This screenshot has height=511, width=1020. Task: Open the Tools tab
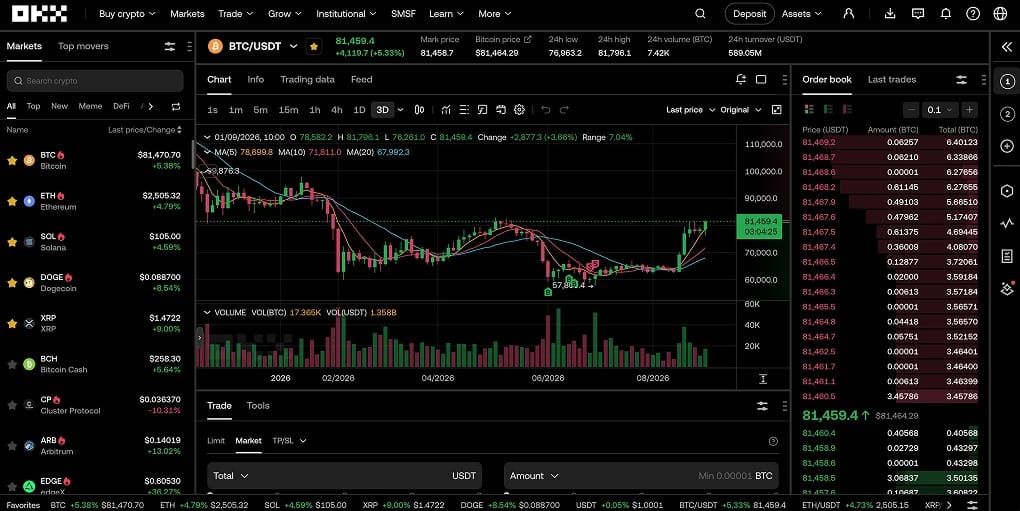(258, 406)
